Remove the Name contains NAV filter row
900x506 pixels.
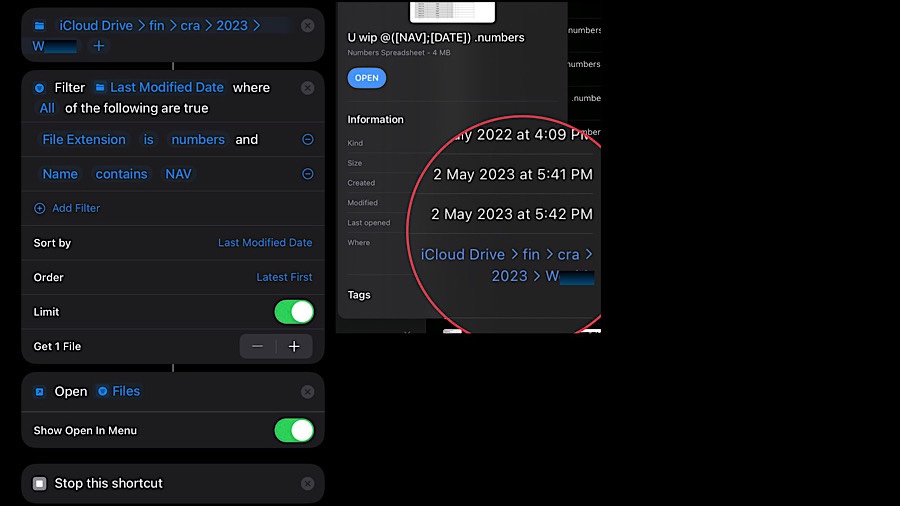[x=308, y=174]
